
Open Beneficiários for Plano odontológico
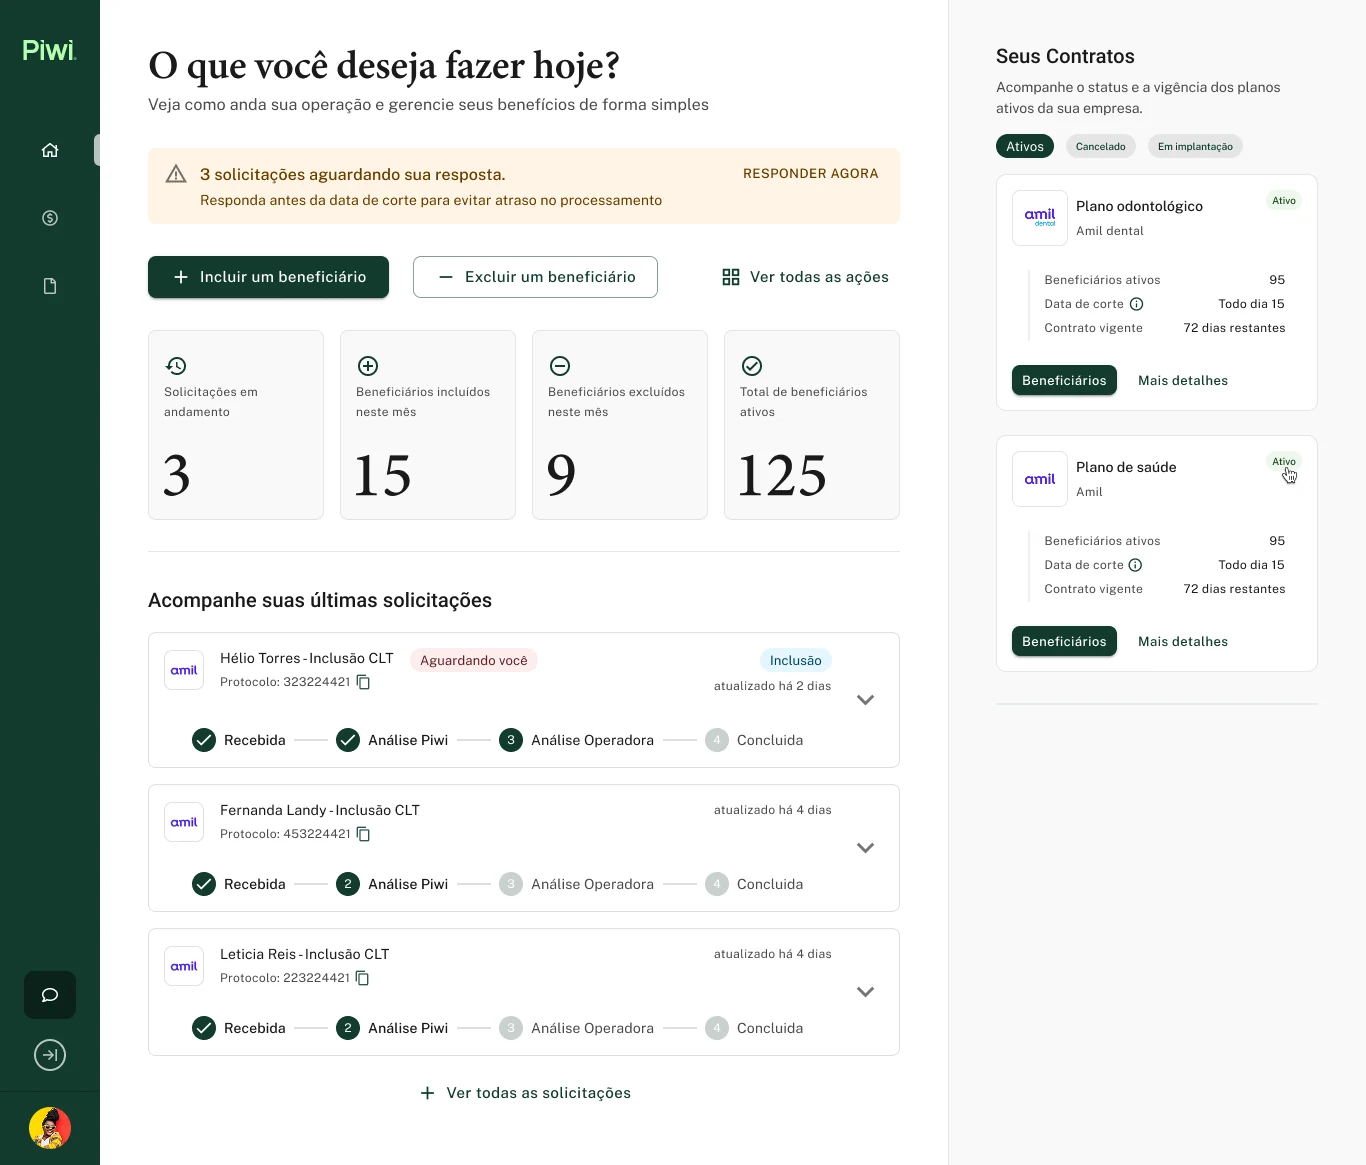(x=1064, y=380)
